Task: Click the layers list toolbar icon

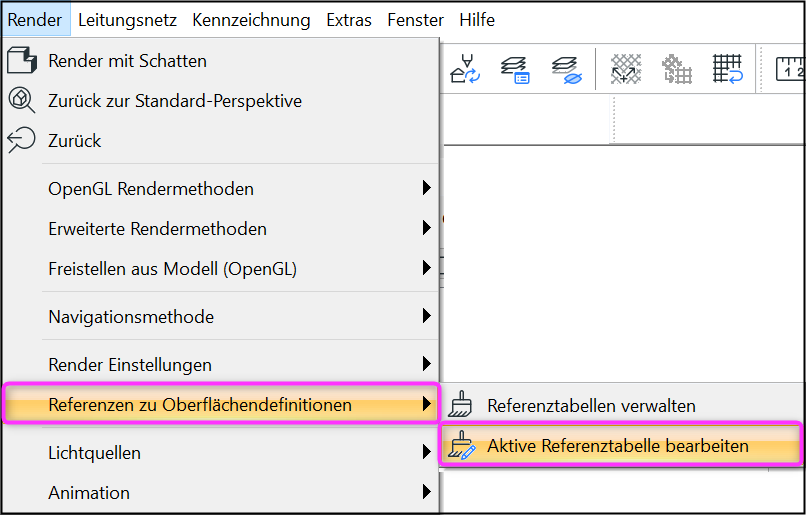Action: click(x=515, y=69)
